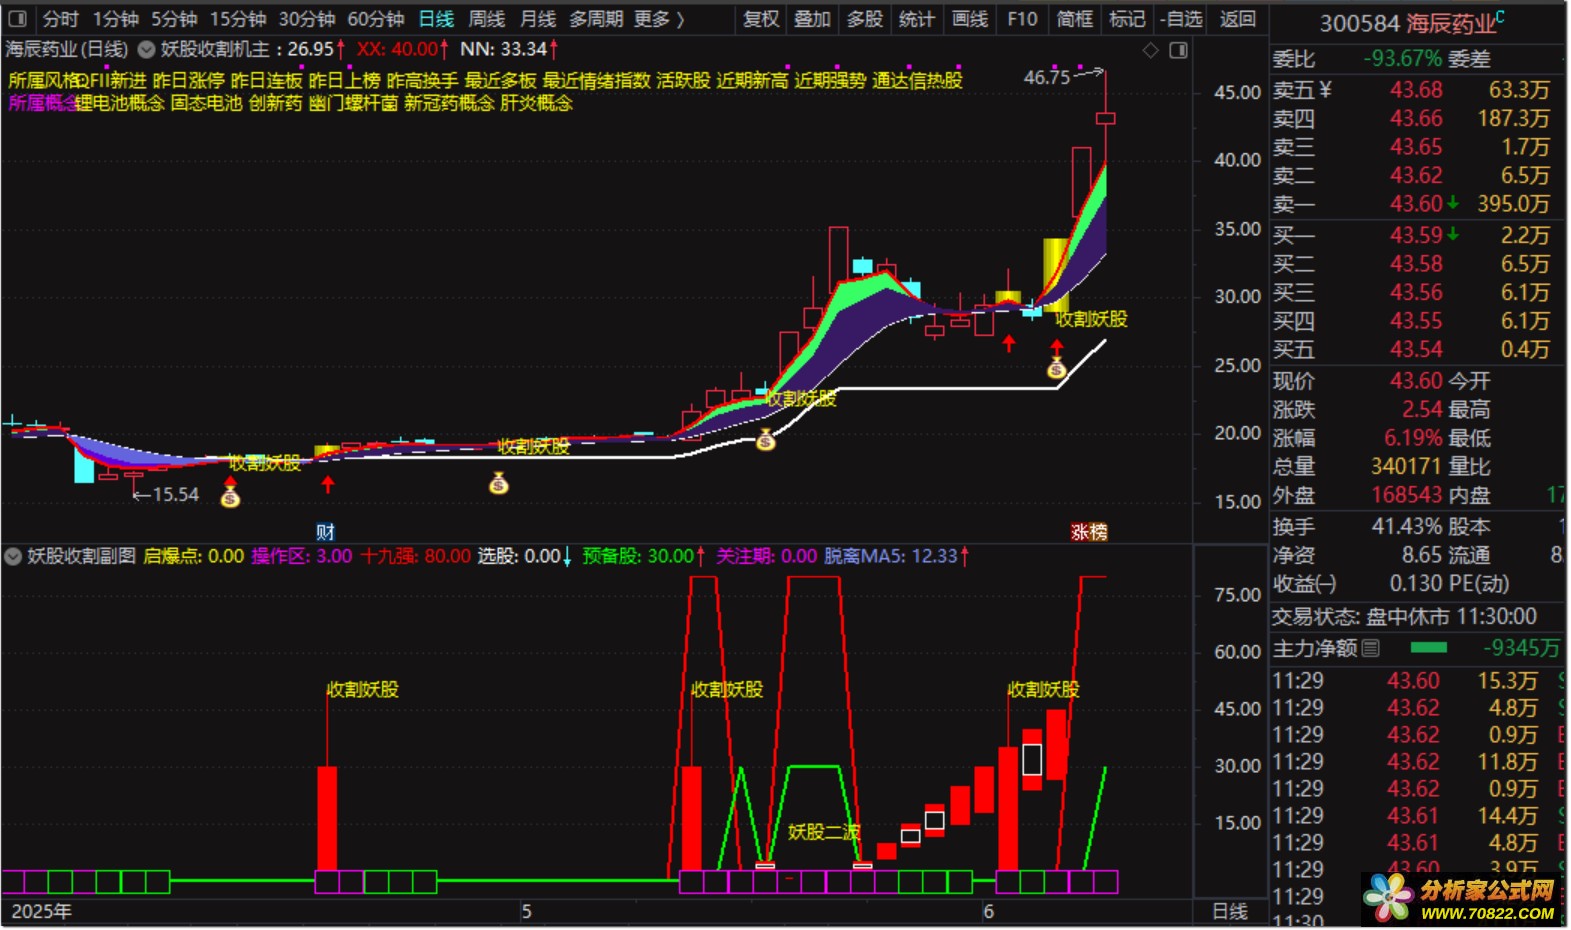Open the 肝炎概念 concept link
The height and width of the screenshot is (930, 1571).
[x=536, y=103]
